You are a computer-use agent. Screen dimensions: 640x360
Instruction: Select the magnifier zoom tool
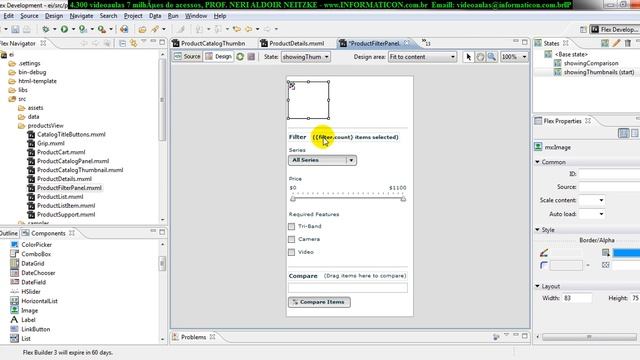pos(491,57)
